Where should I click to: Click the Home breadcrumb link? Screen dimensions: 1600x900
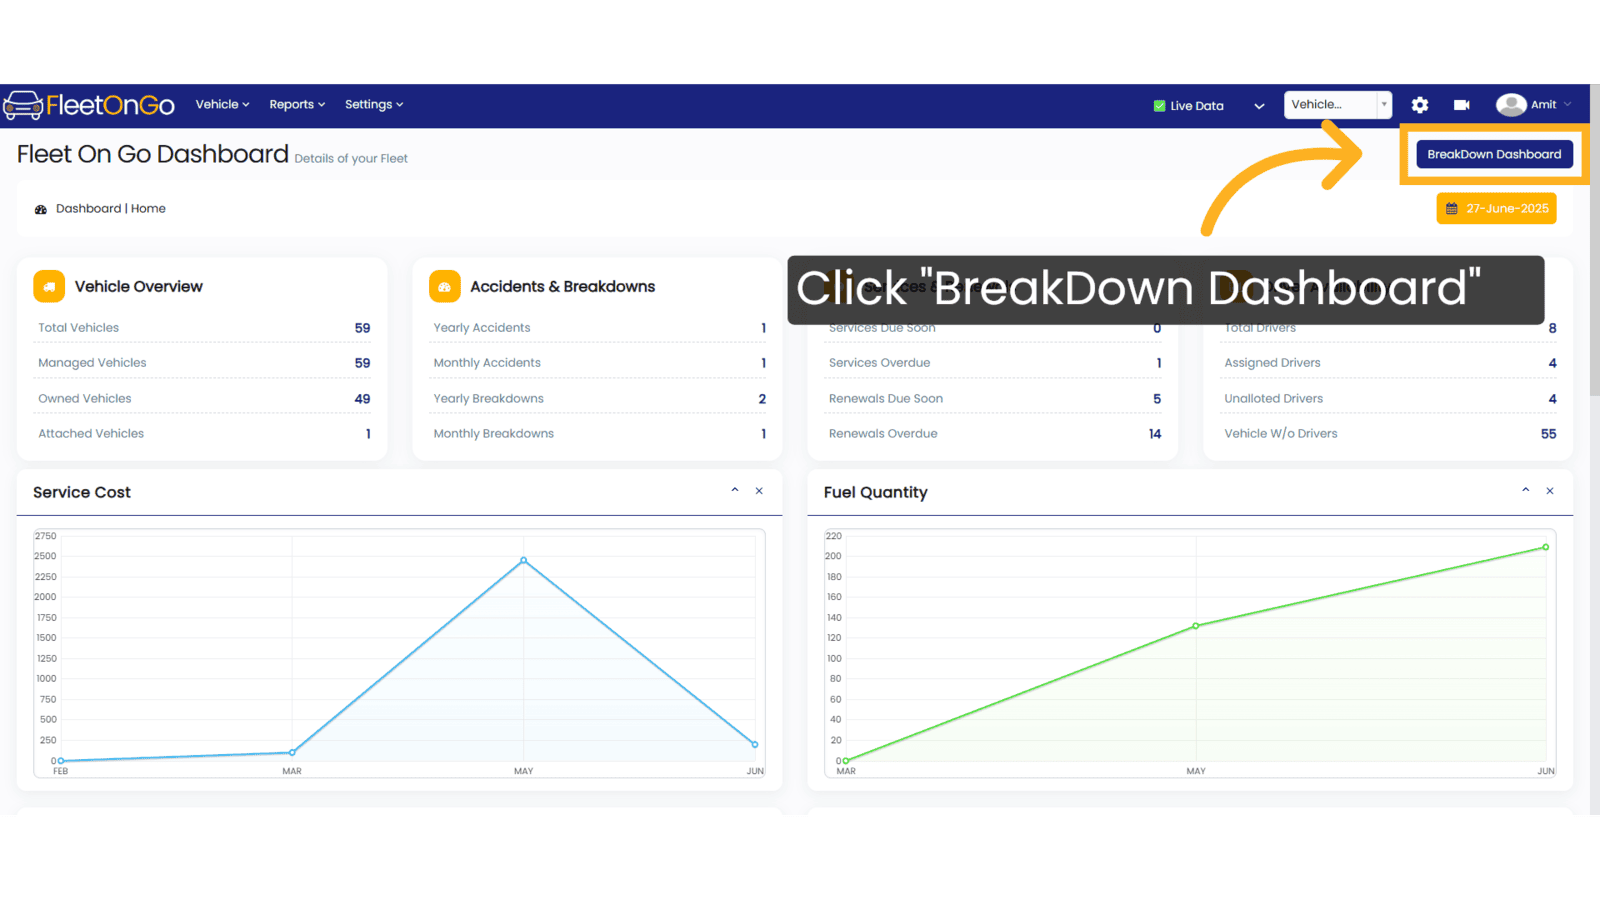[148, 208]
